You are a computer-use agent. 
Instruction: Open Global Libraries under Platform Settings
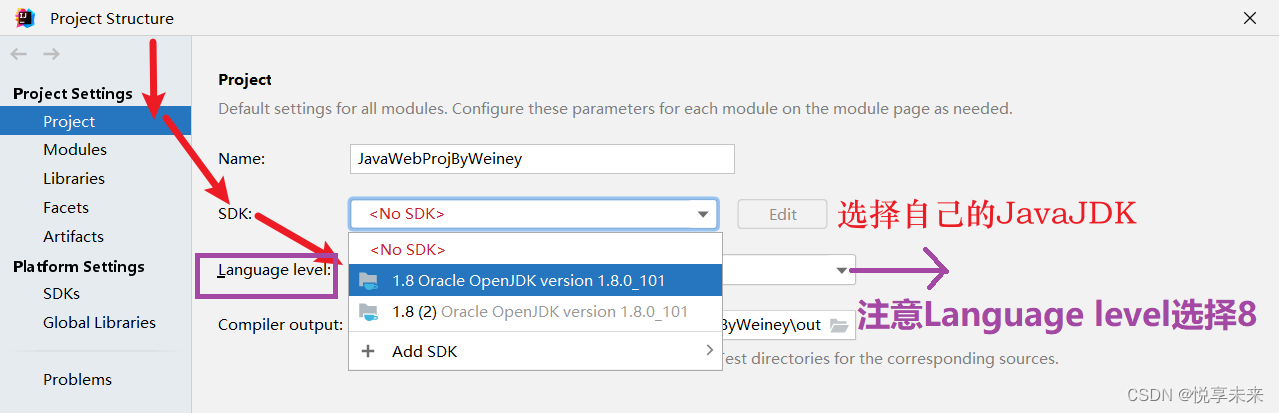coord(99,322)
